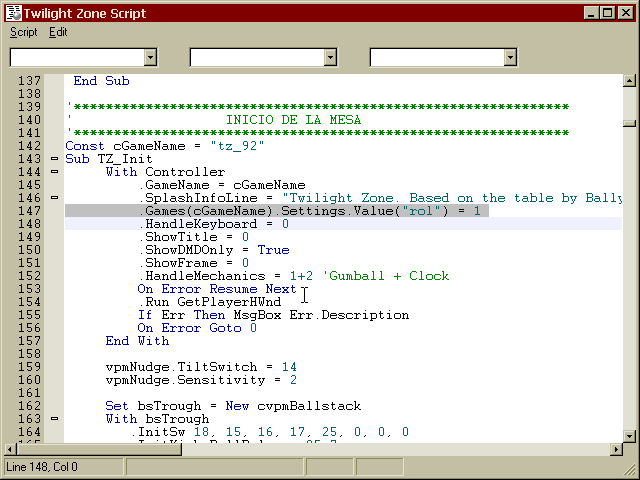Click the 'Gumball + Clock' comment
The width and height of the screenshot is (640, 480).
pos(386,276)
